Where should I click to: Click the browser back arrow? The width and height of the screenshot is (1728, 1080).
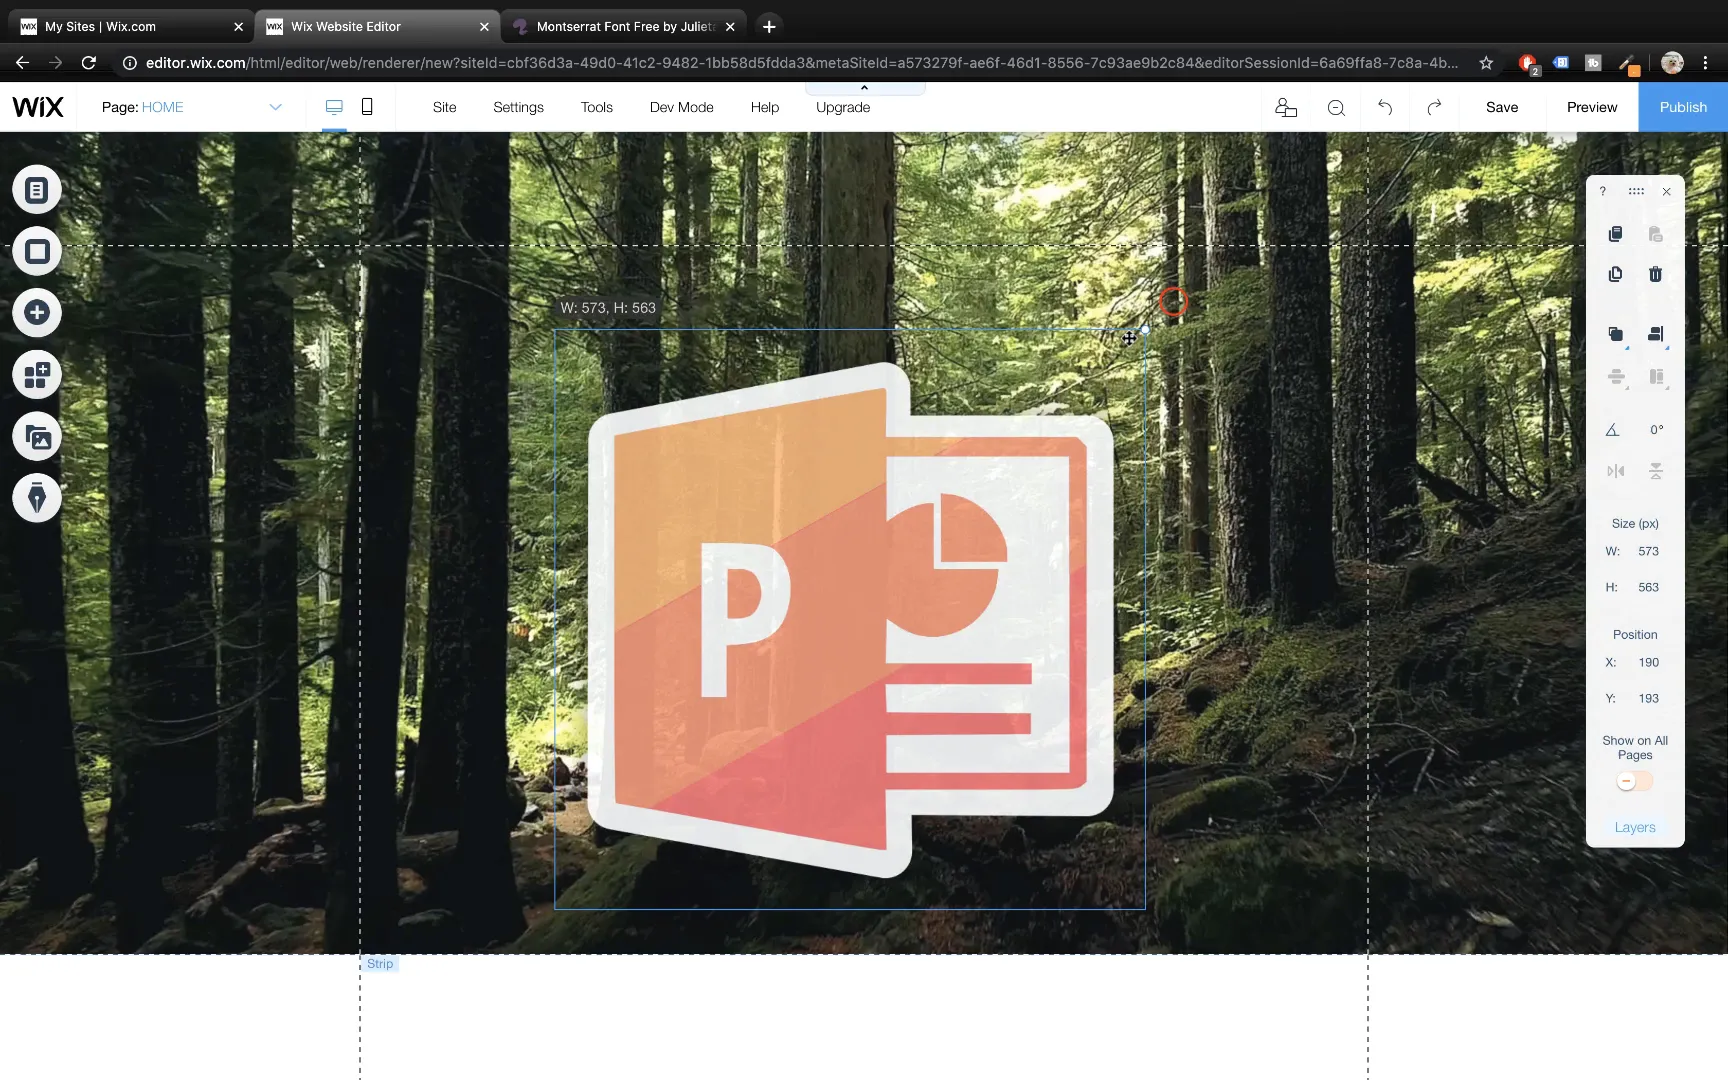point(22,63)
